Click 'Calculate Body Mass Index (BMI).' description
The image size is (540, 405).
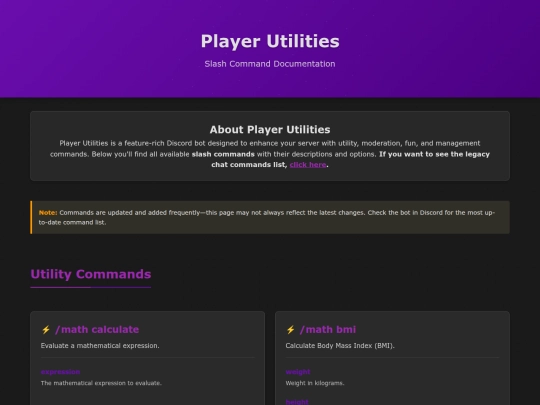tap(340, 345)
